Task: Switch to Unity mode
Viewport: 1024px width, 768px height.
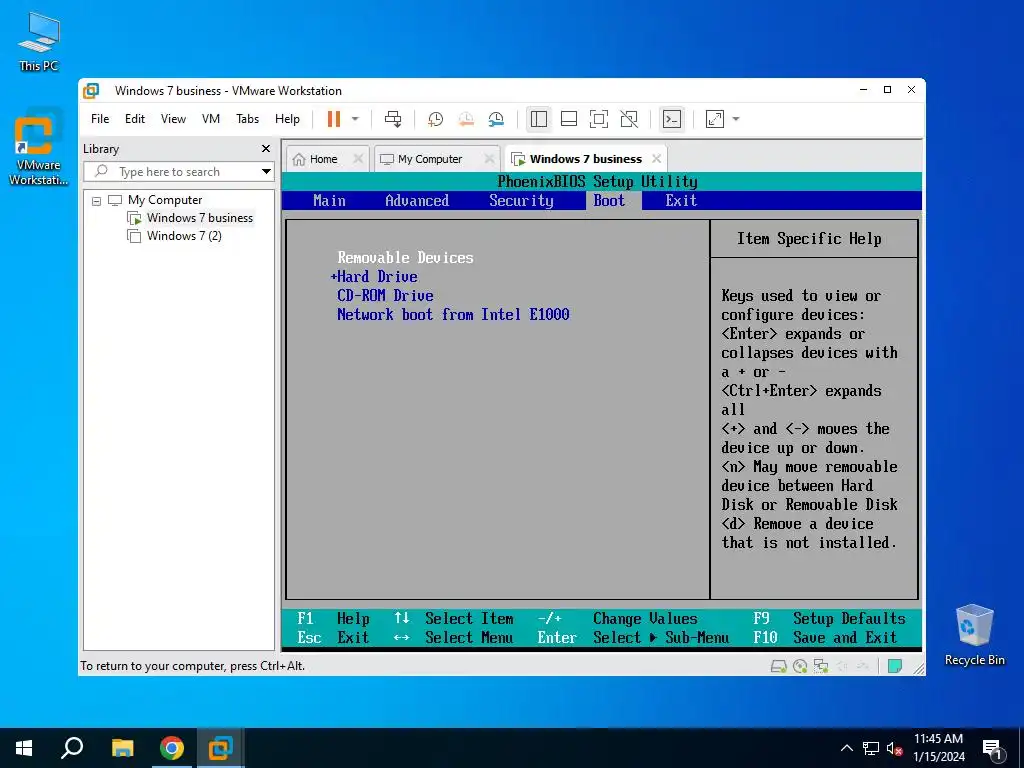Action: (x=629, y=119)
